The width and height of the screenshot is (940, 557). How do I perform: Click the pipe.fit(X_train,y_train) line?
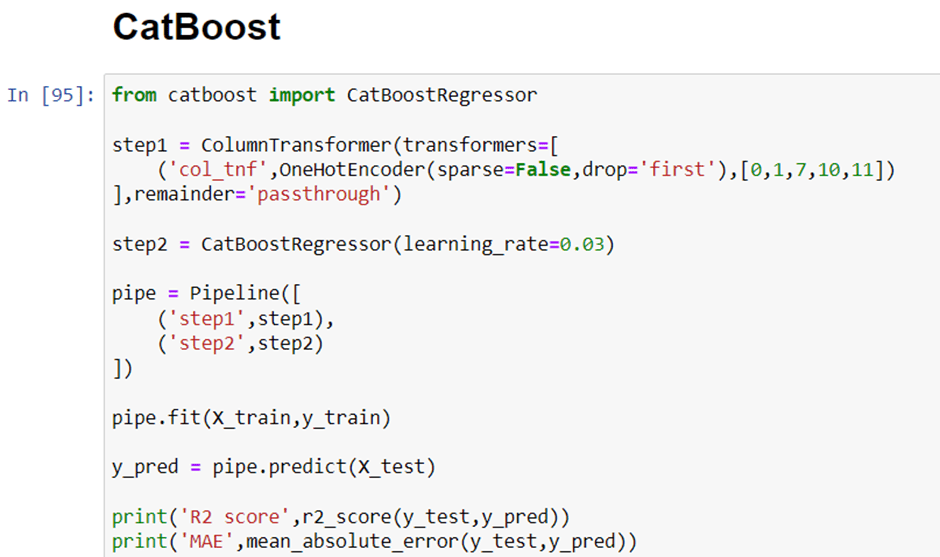[x=251, y=417]
